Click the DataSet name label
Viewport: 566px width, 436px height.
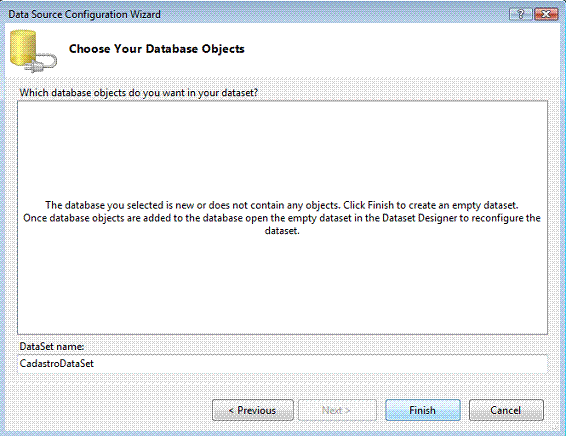(52, 346)
